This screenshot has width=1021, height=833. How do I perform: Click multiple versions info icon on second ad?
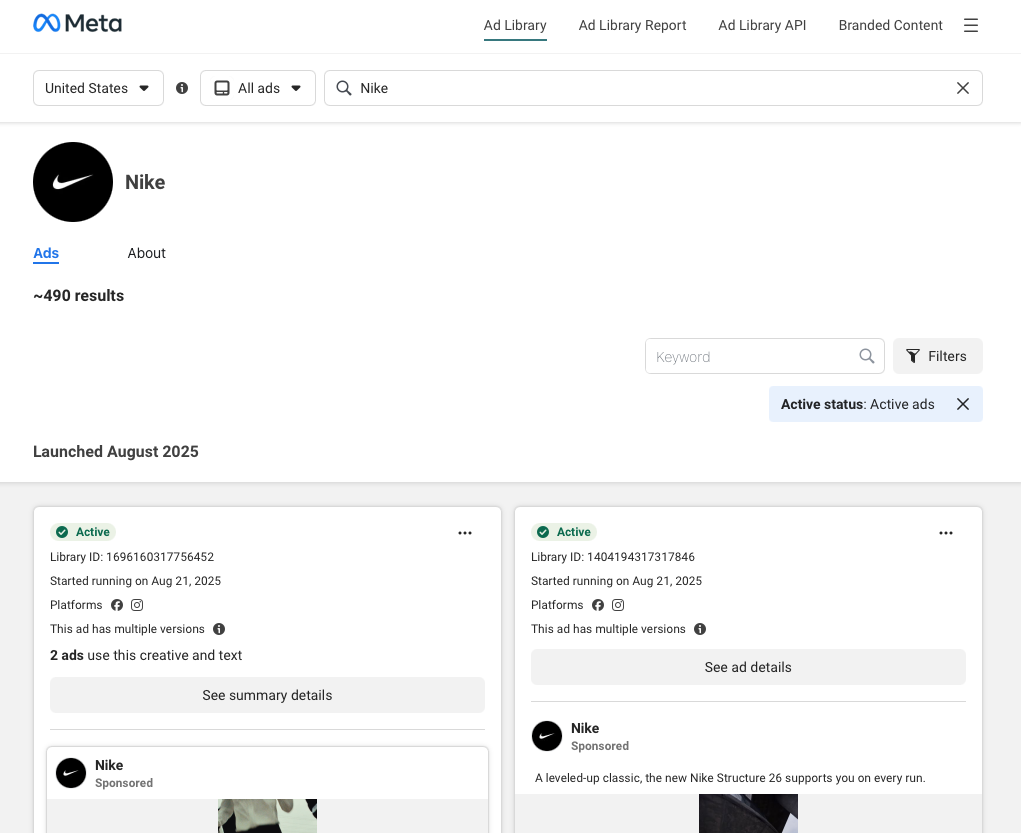coord(700,629)
